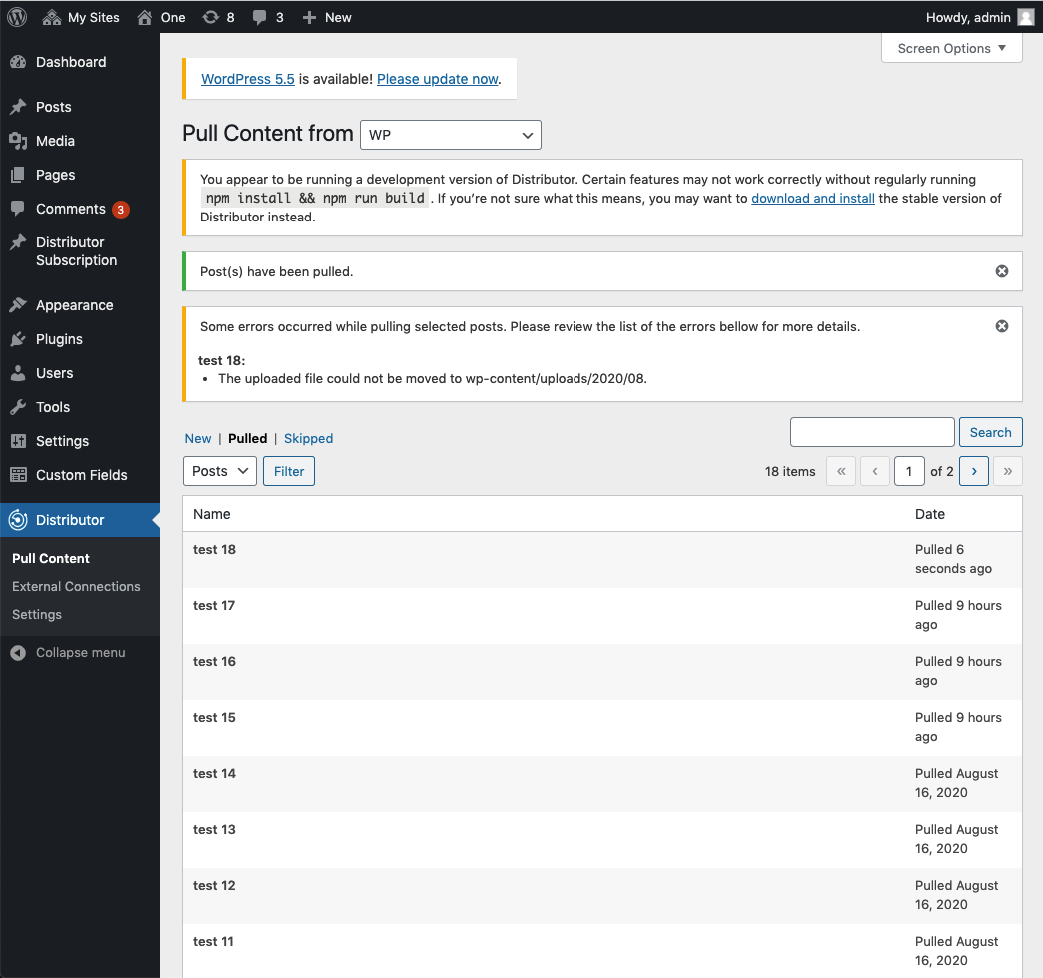Open the My Sites network icon
The height and width of the screenshot is (978, 1043).
click(51, 17)
